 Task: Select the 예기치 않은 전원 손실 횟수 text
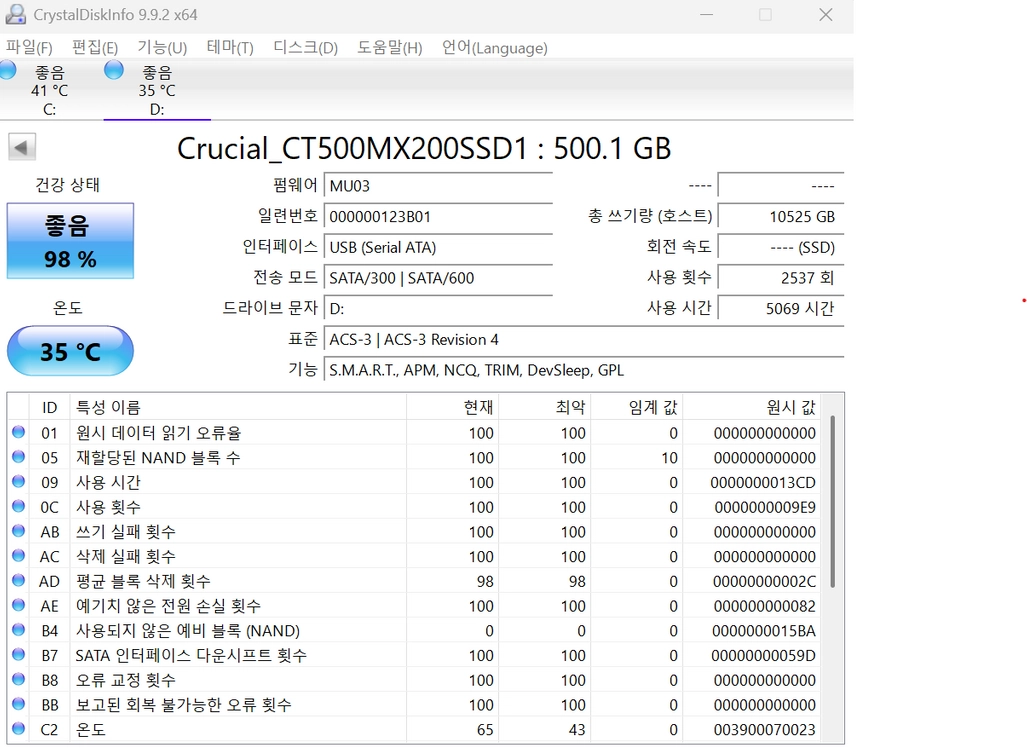pos(168,606)
